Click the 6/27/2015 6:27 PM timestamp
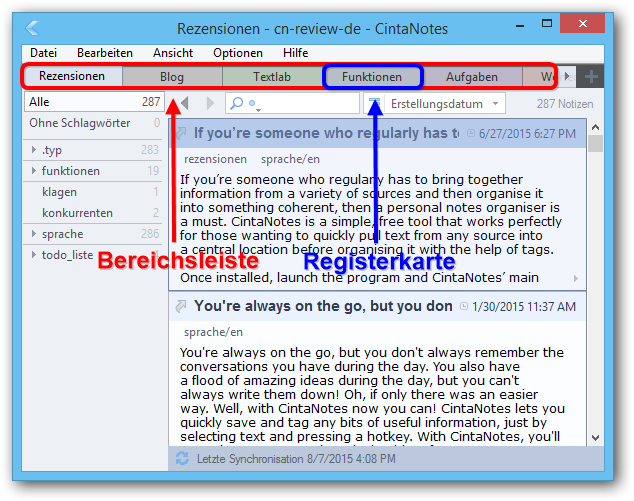634x501 pixels. click(527, 133)
